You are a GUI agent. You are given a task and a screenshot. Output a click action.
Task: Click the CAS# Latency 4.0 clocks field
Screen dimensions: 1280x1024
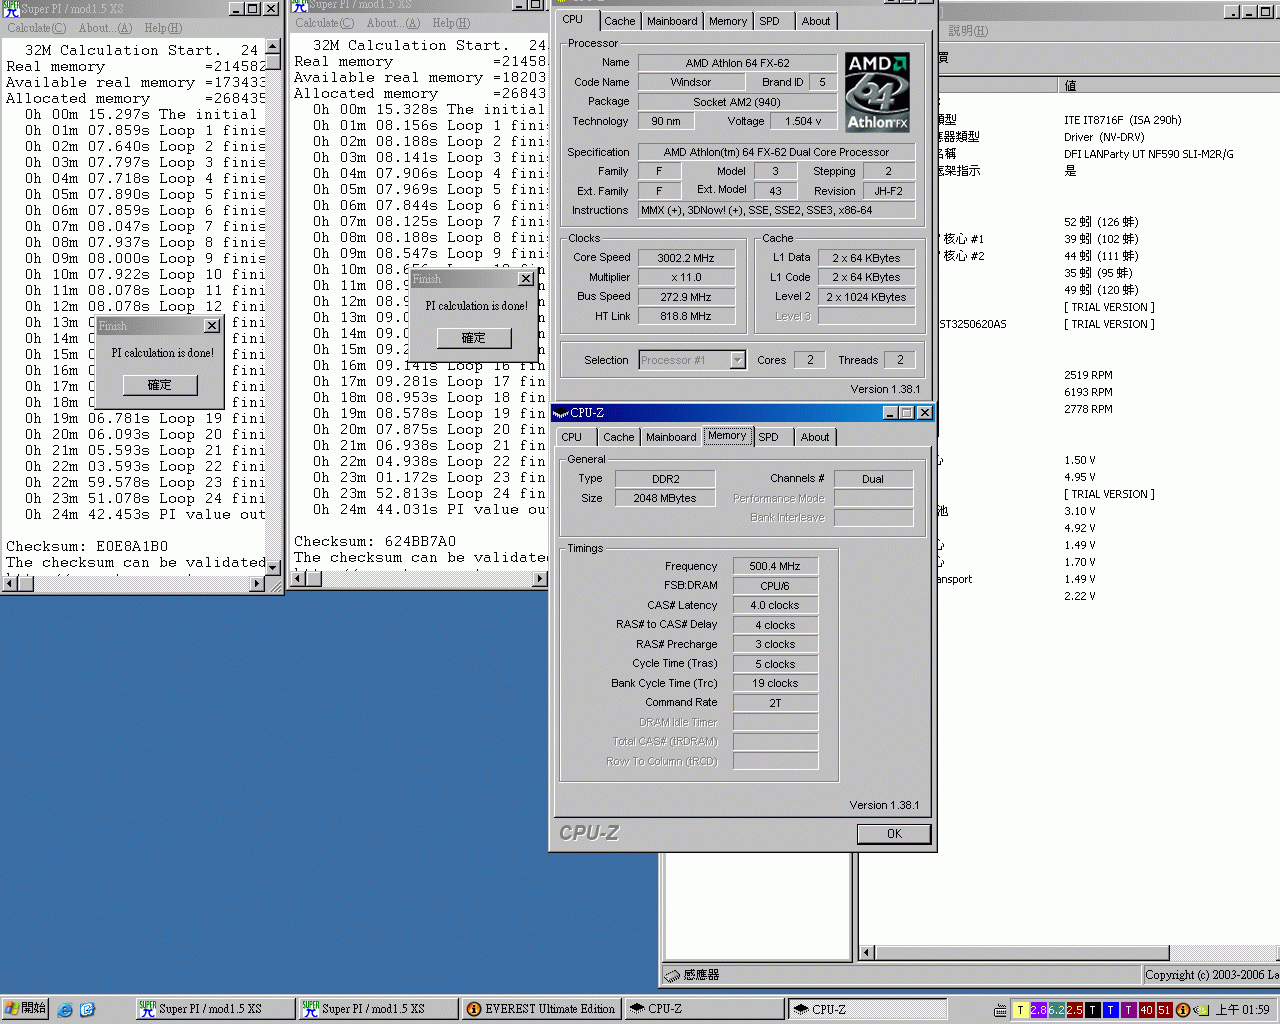pos(775,605)
